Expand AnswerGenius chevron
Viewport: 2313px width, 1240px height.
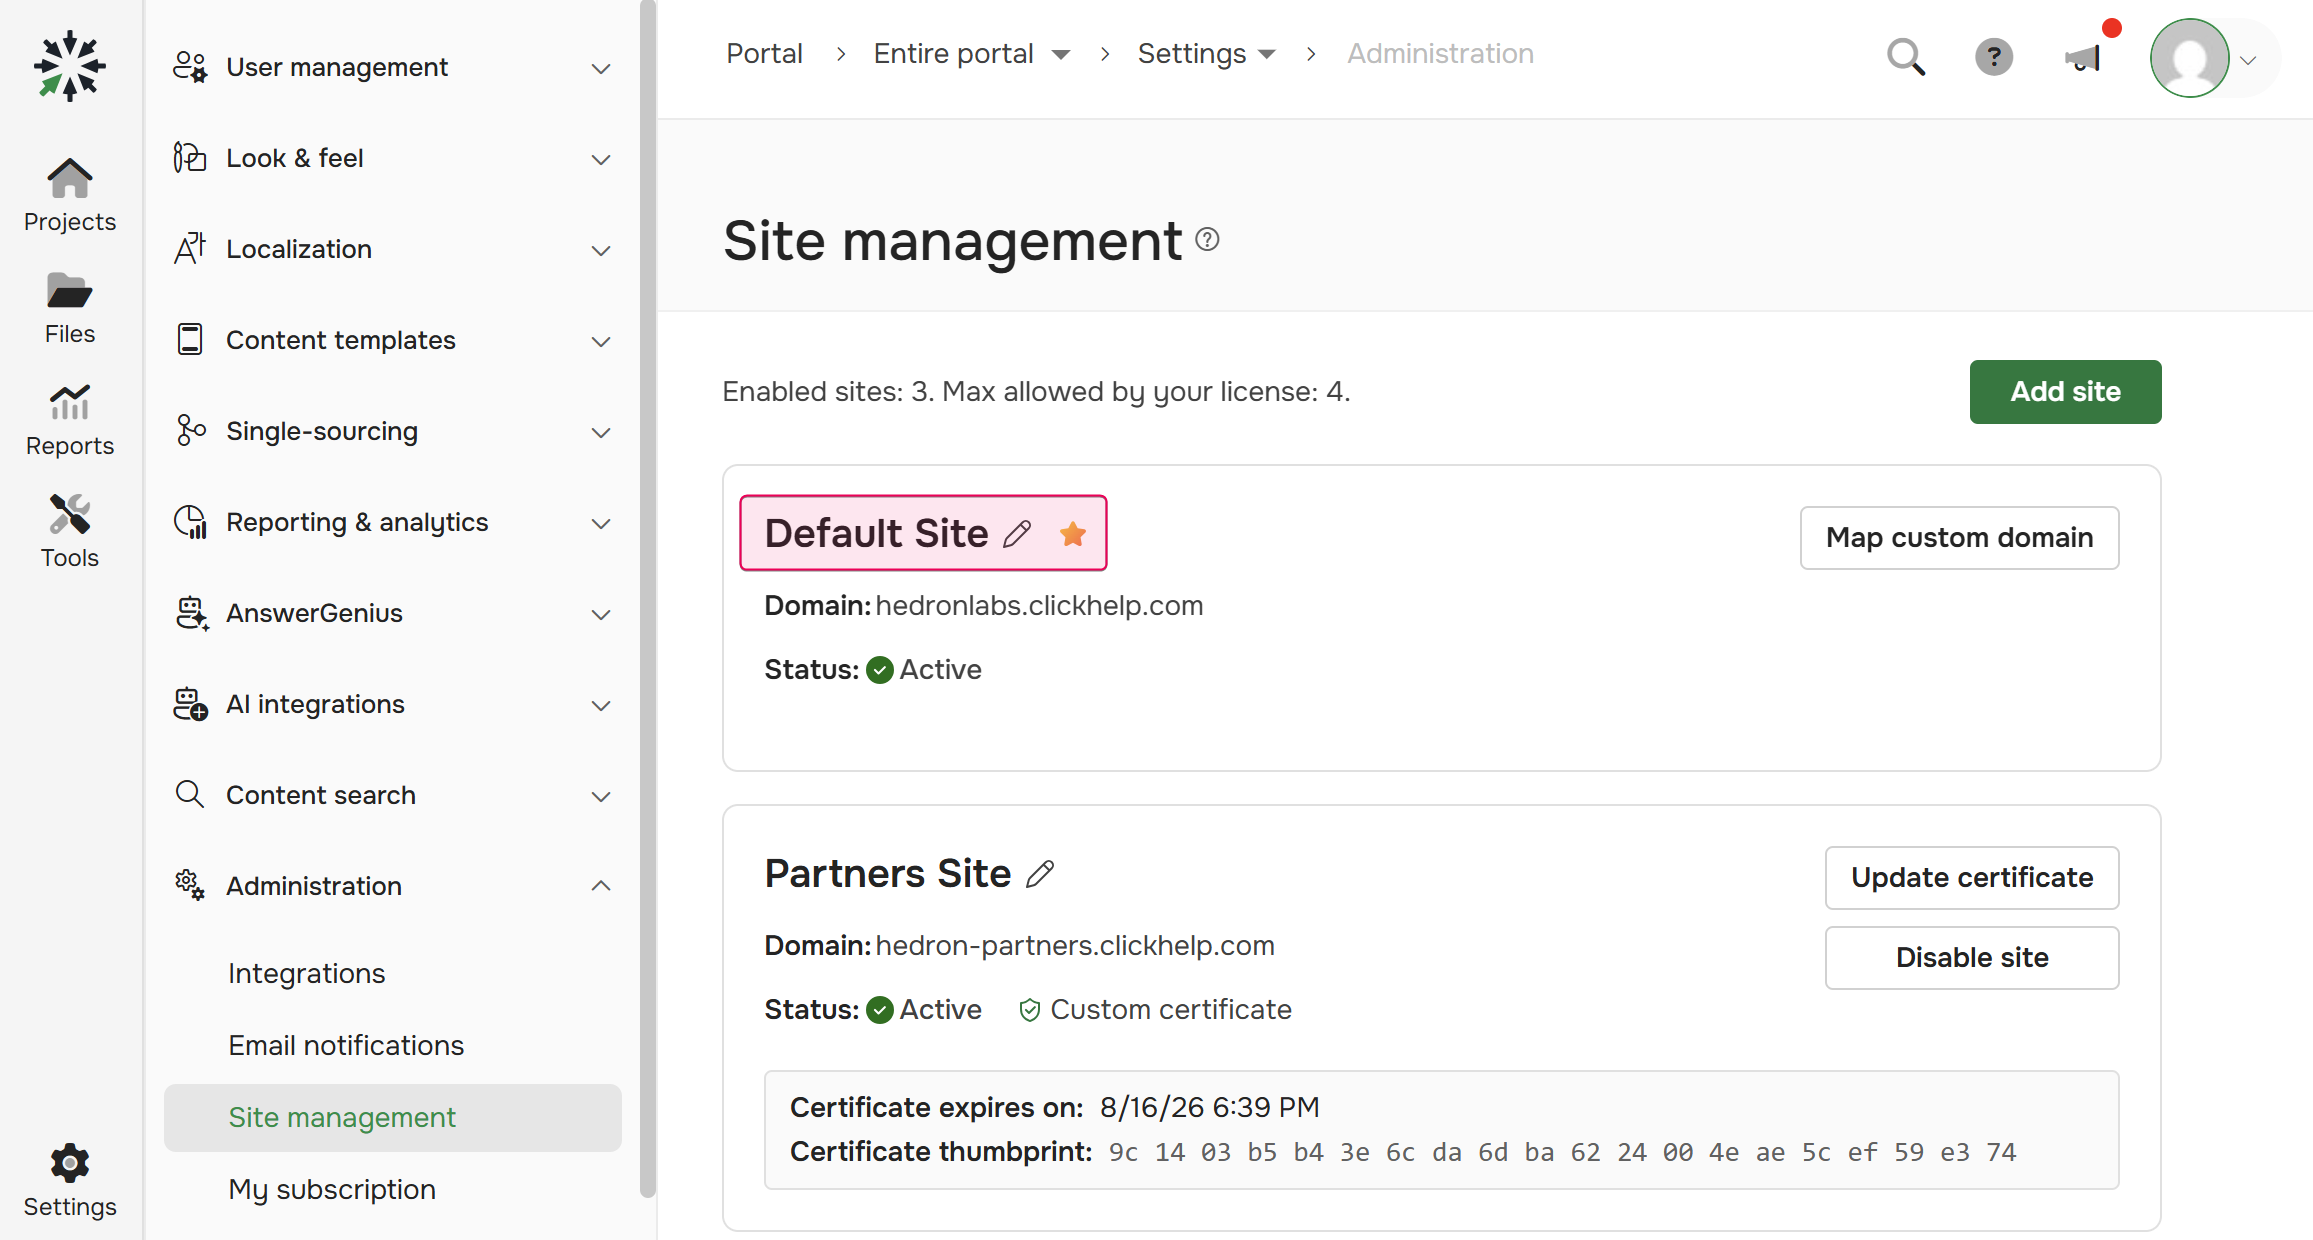pos(601,615)
